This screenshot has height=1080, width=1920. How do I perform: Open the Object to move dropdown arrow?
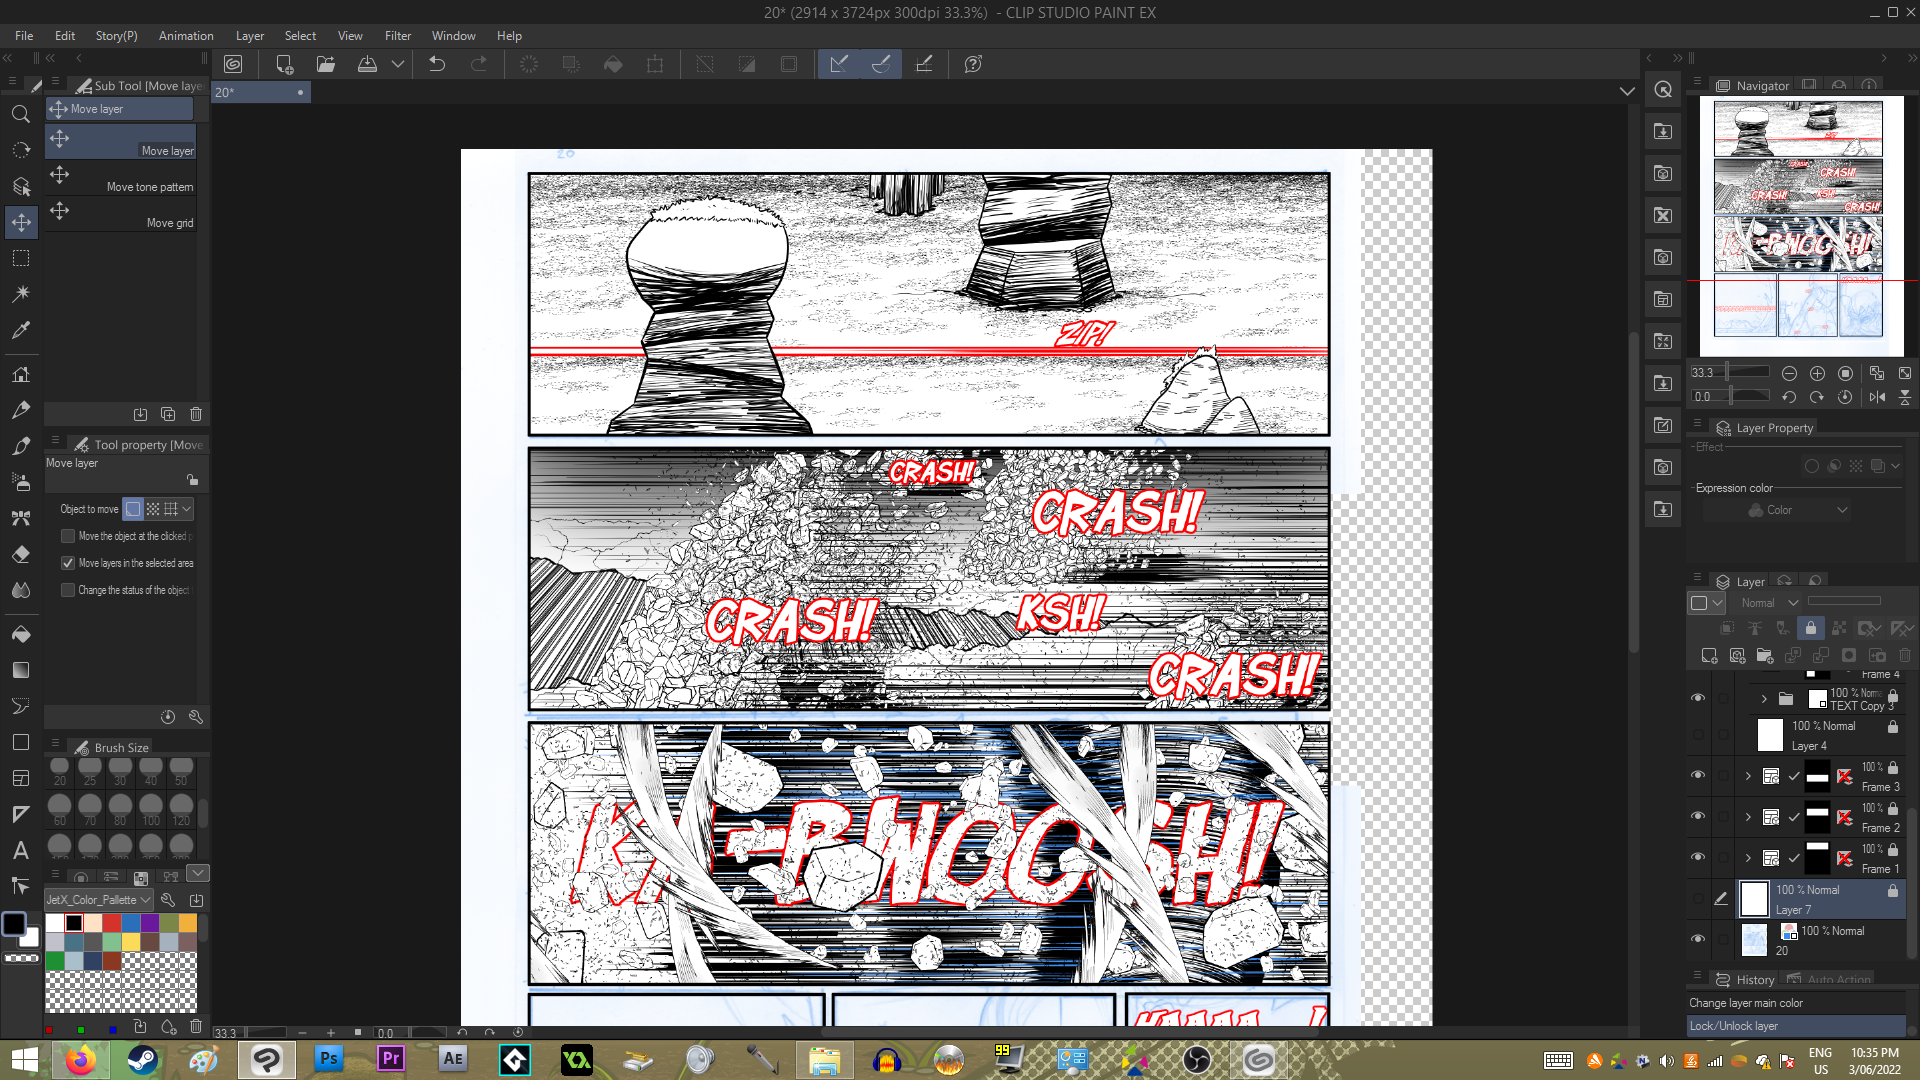pos(186,509)
